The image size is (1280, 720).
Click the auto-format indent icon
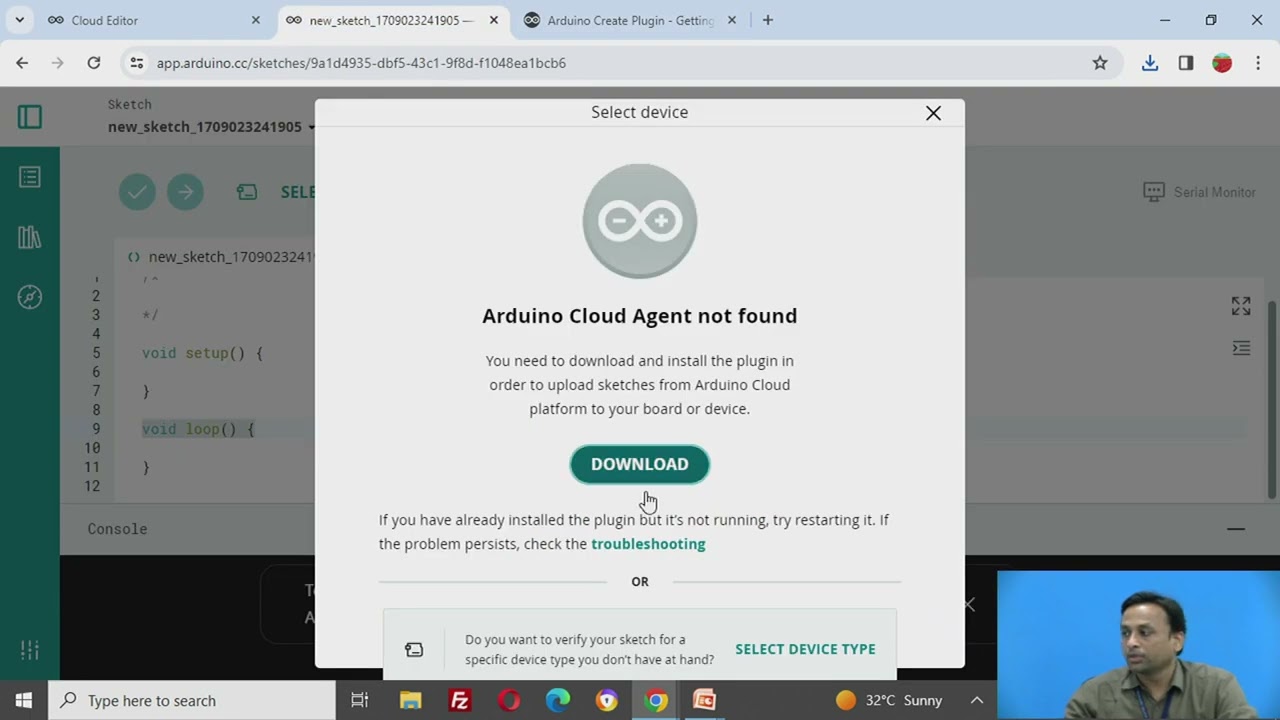(x=1241, y=348)
